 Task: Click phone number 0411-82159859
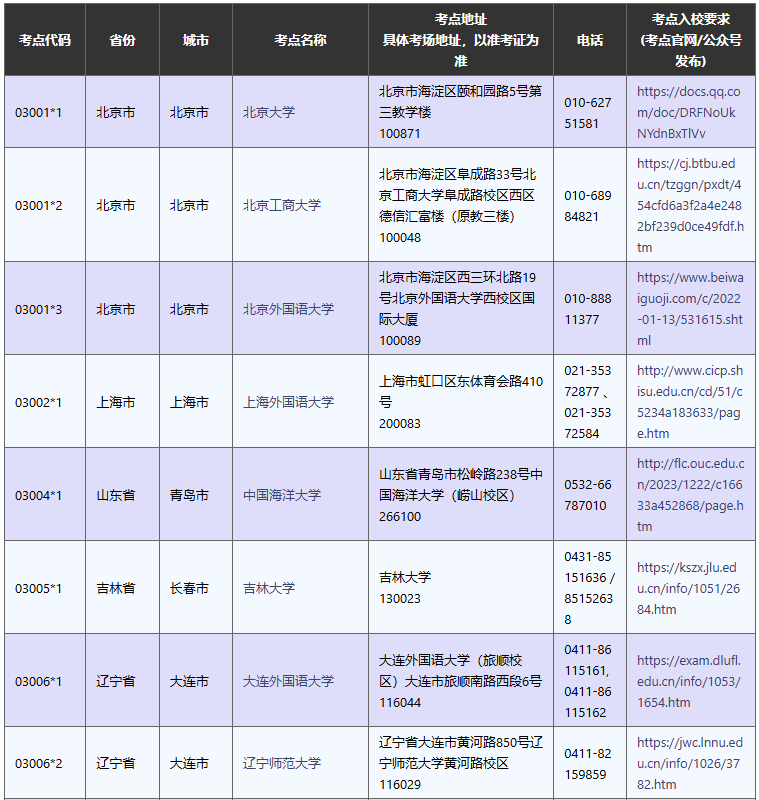coord(588,764)
